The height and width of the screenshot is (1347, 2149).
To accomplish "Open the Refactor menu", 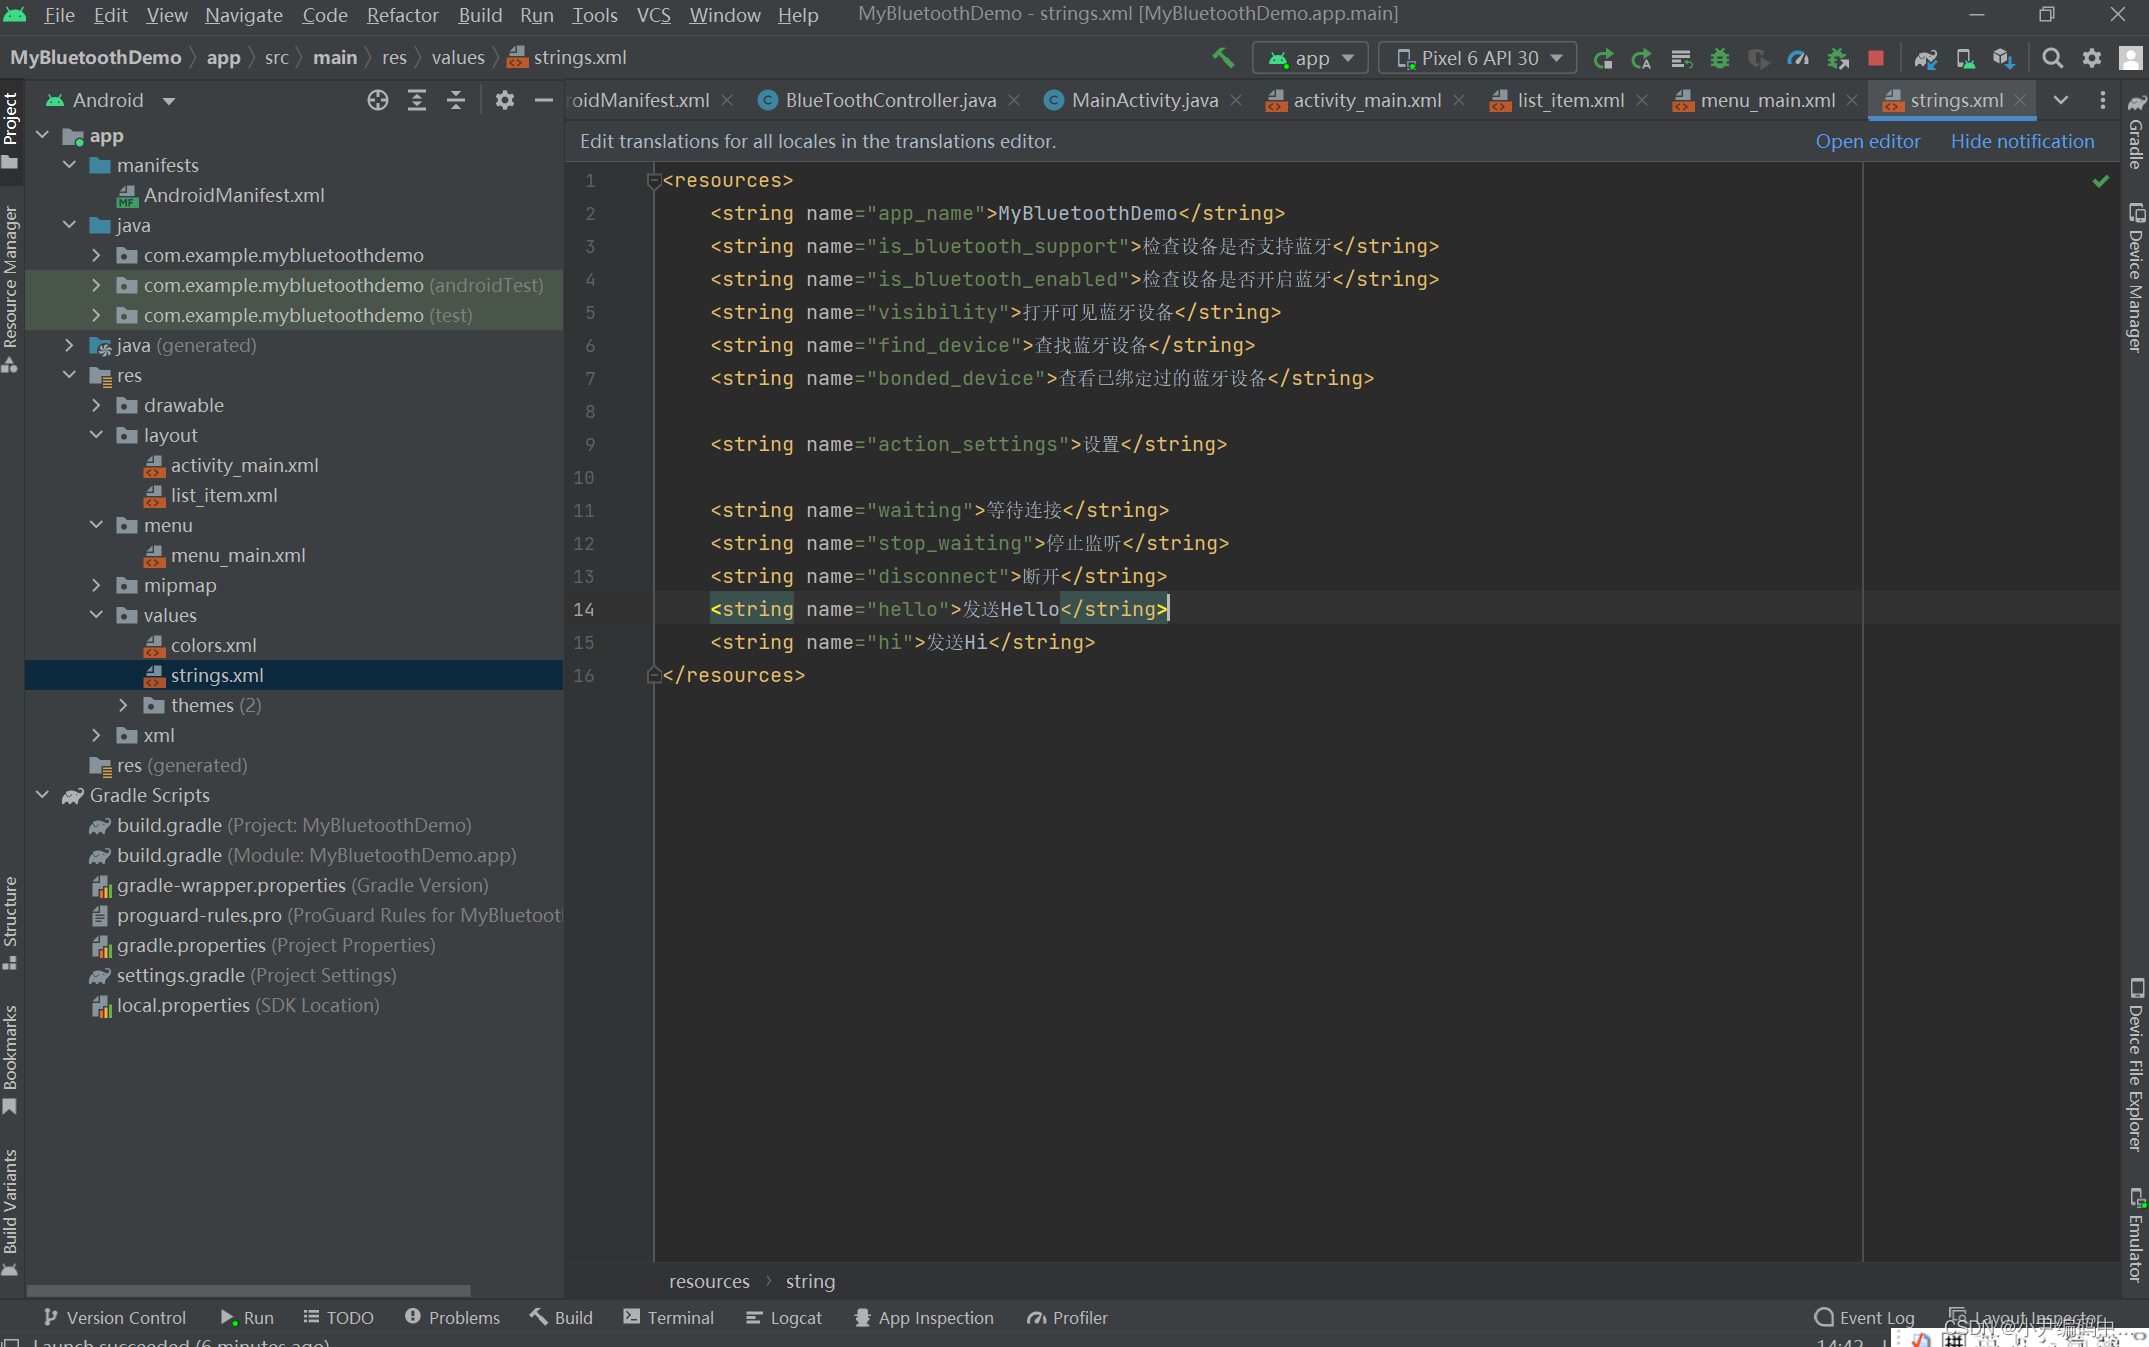I will [402, 15].
